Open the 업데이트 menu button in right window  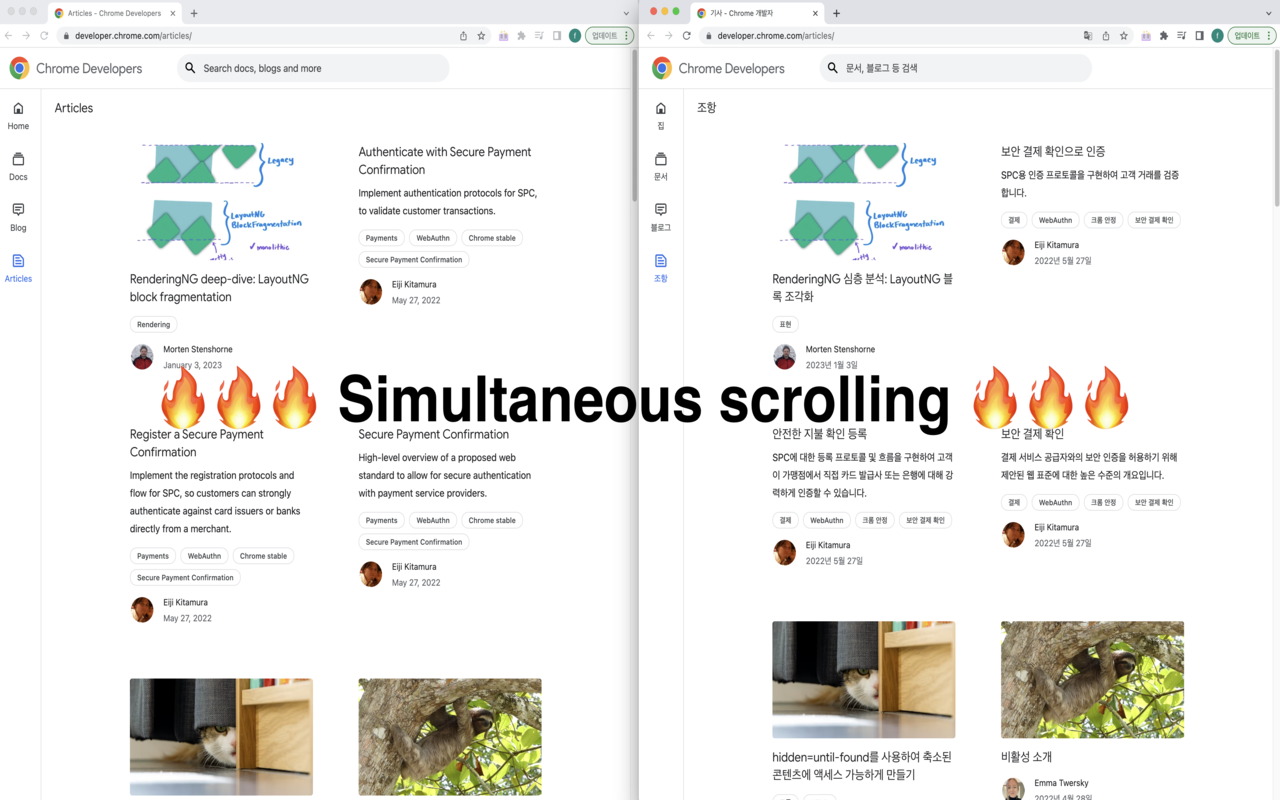tap(1252, 35)
